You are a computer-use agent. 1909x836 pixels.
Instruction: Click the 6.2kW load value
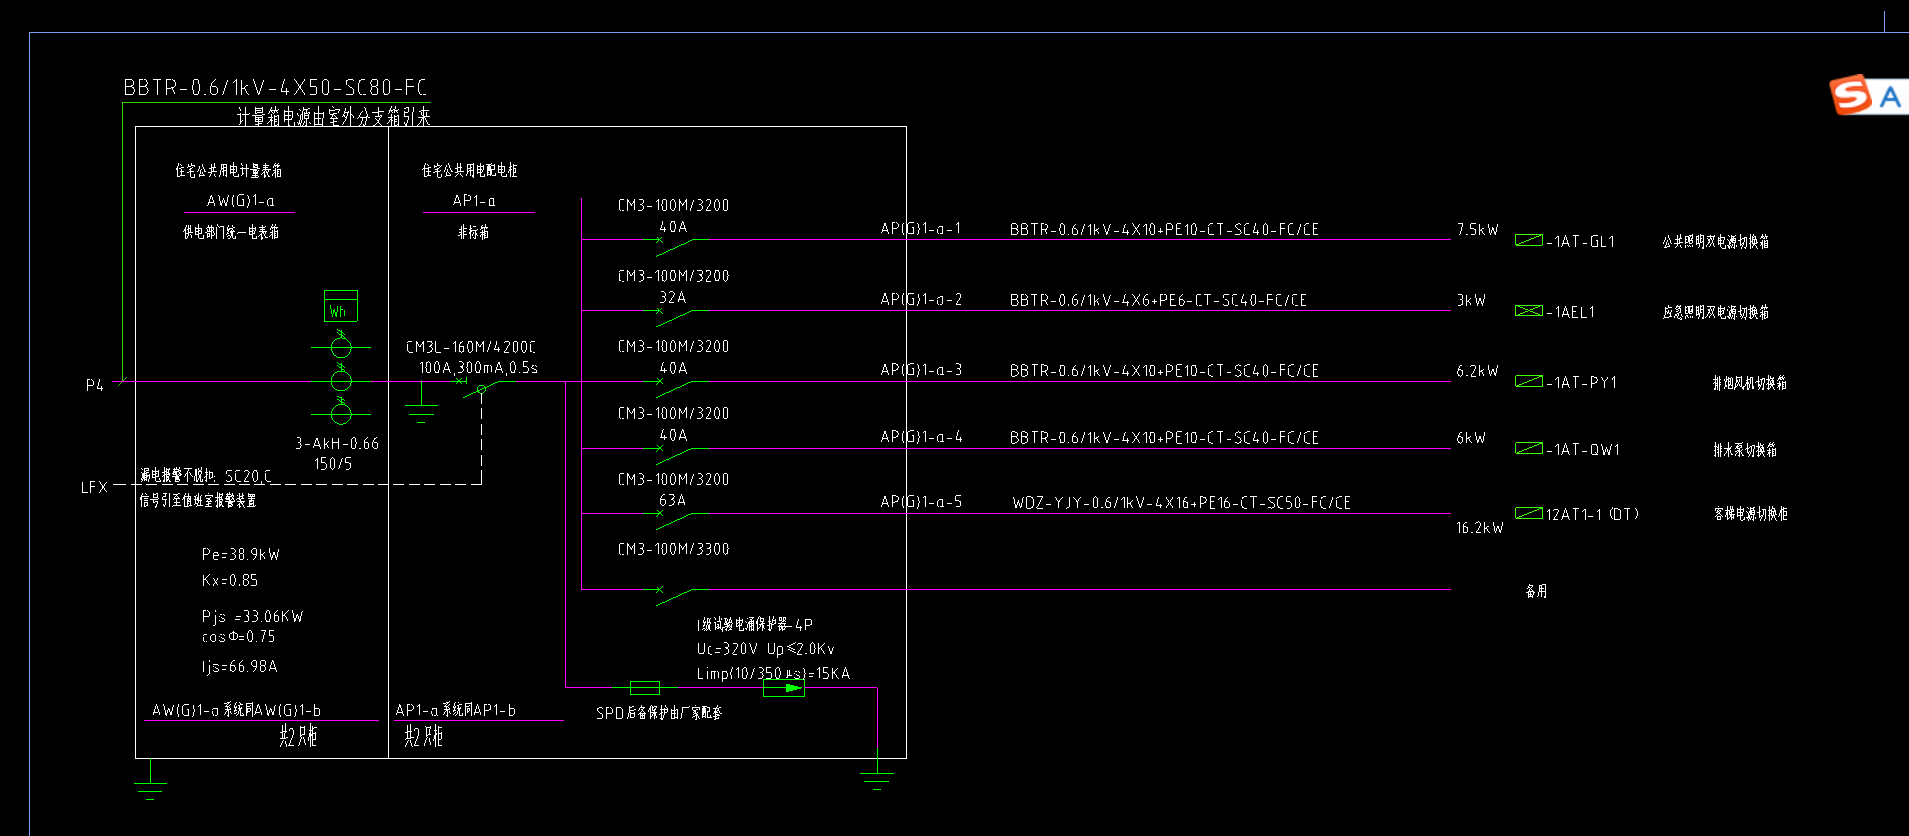pos(1477,371)
